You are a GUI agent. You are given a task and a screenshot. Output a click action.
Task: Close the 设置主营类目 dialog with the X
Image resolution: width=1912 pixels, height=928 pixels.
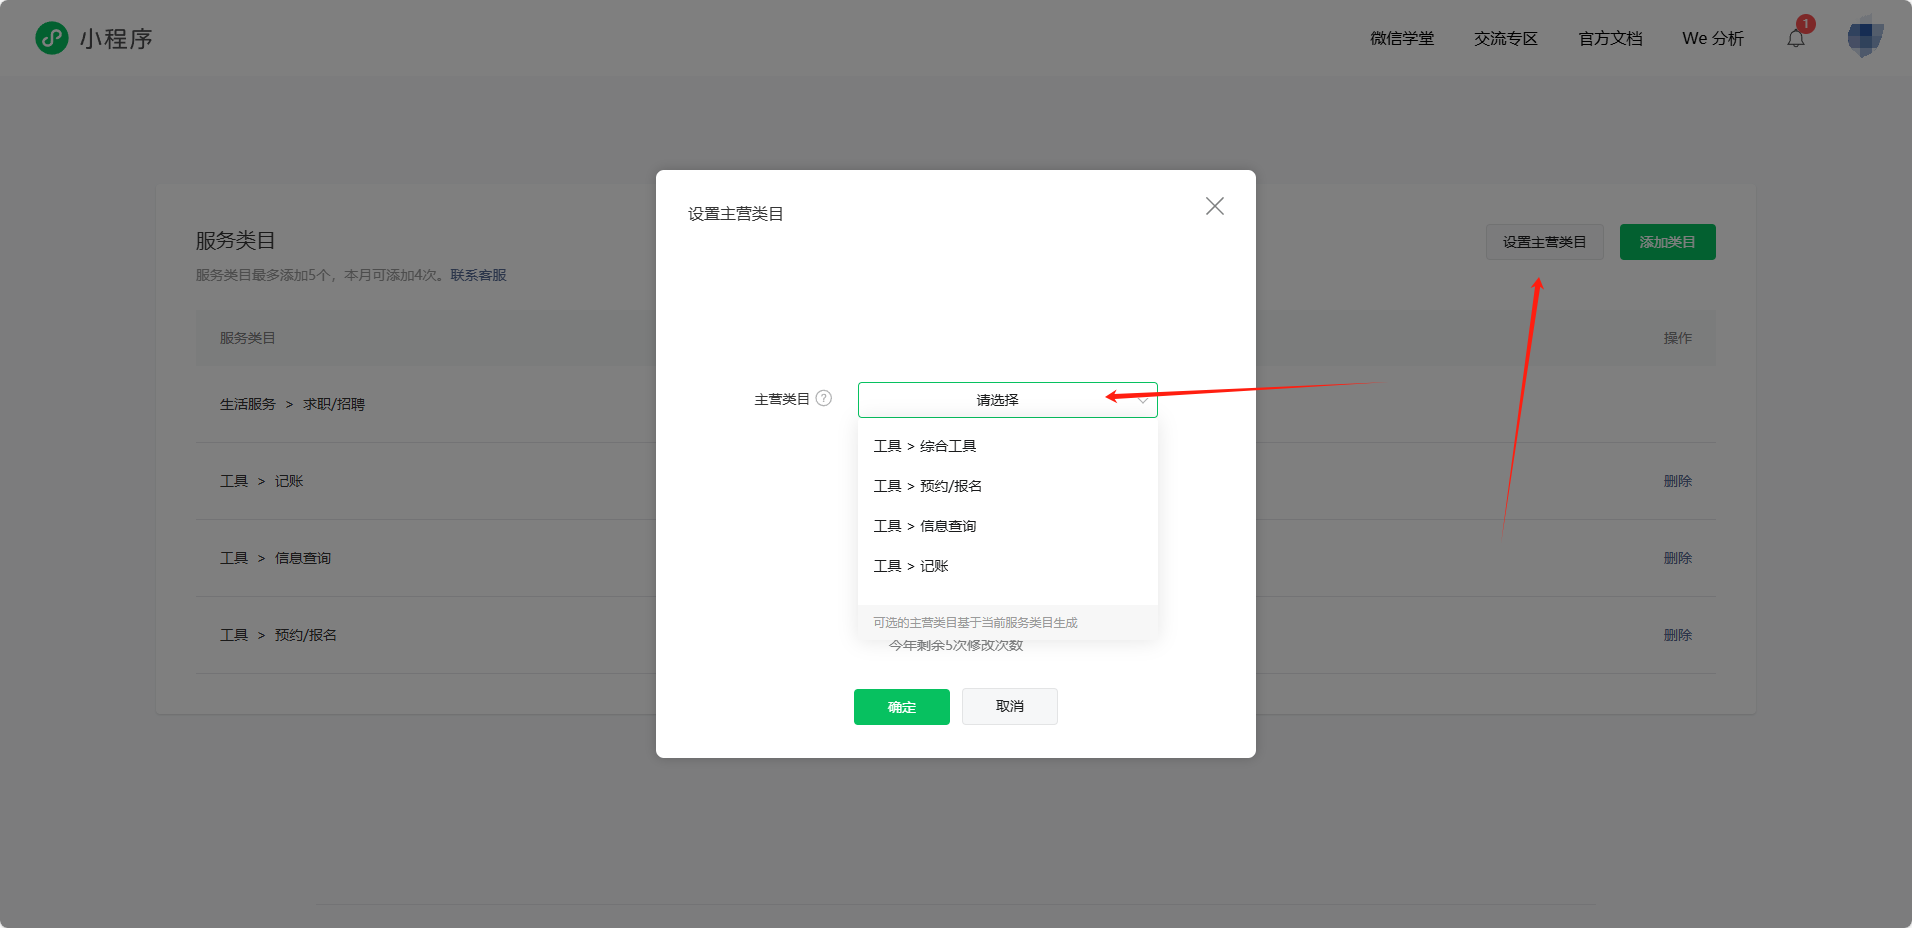point(1214,206)
